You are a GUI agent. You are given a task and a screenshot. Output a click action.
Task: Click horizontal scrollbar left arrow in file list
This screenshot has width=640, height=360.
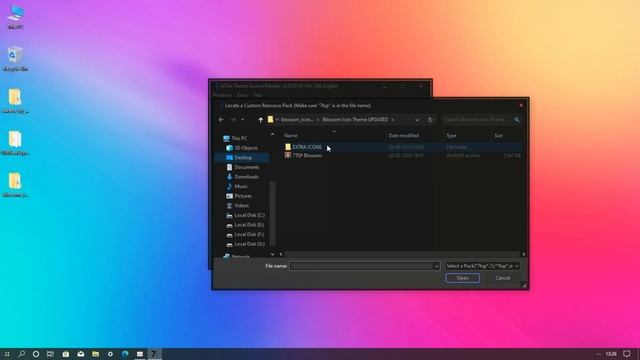[281, 254]
